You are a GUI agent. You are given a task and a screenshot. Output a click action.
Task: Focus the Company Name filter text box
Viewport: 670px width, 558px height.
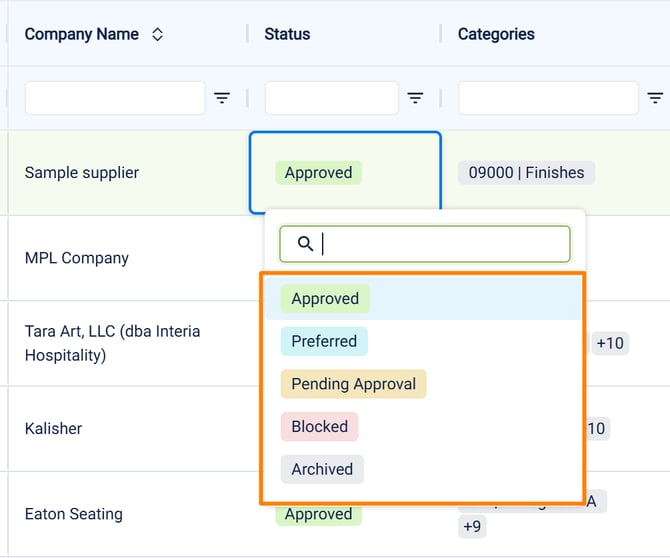click(x=115, y=98)
